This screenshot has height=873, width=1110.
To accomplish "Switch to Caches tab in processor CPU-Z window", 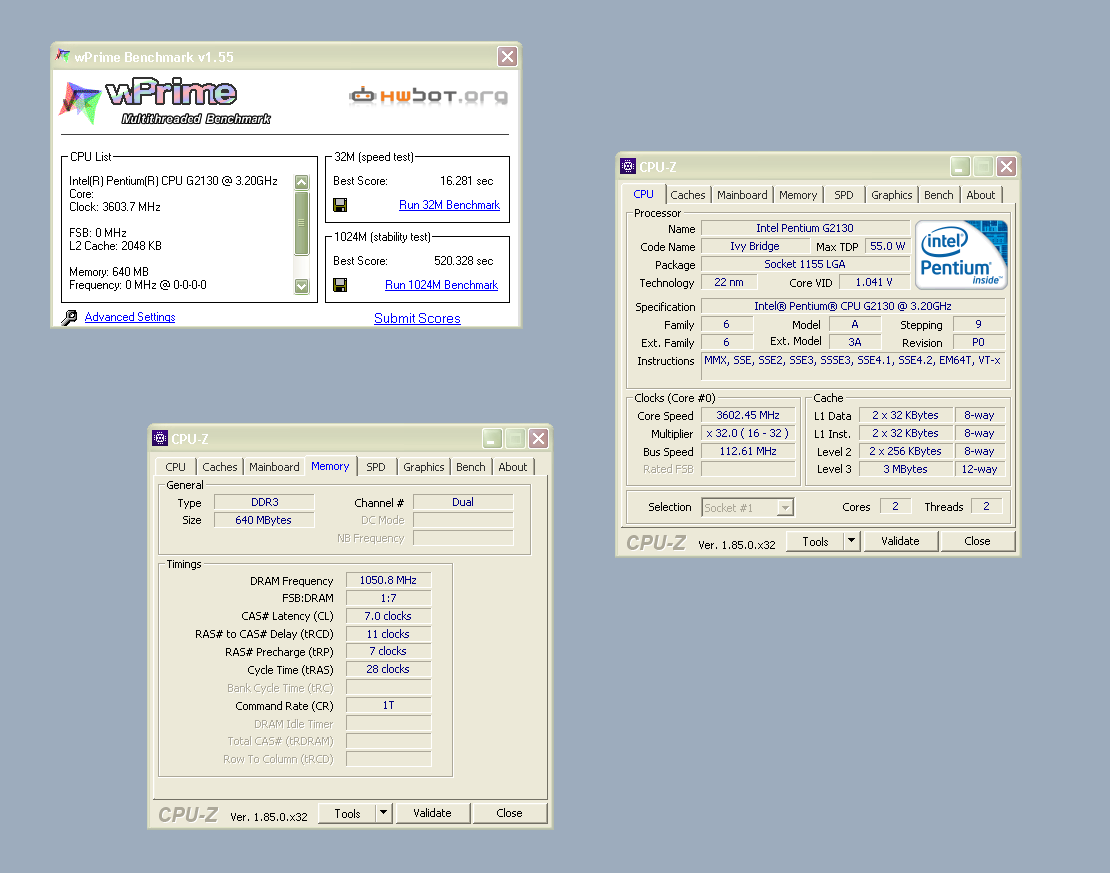I will pos(687,195).
